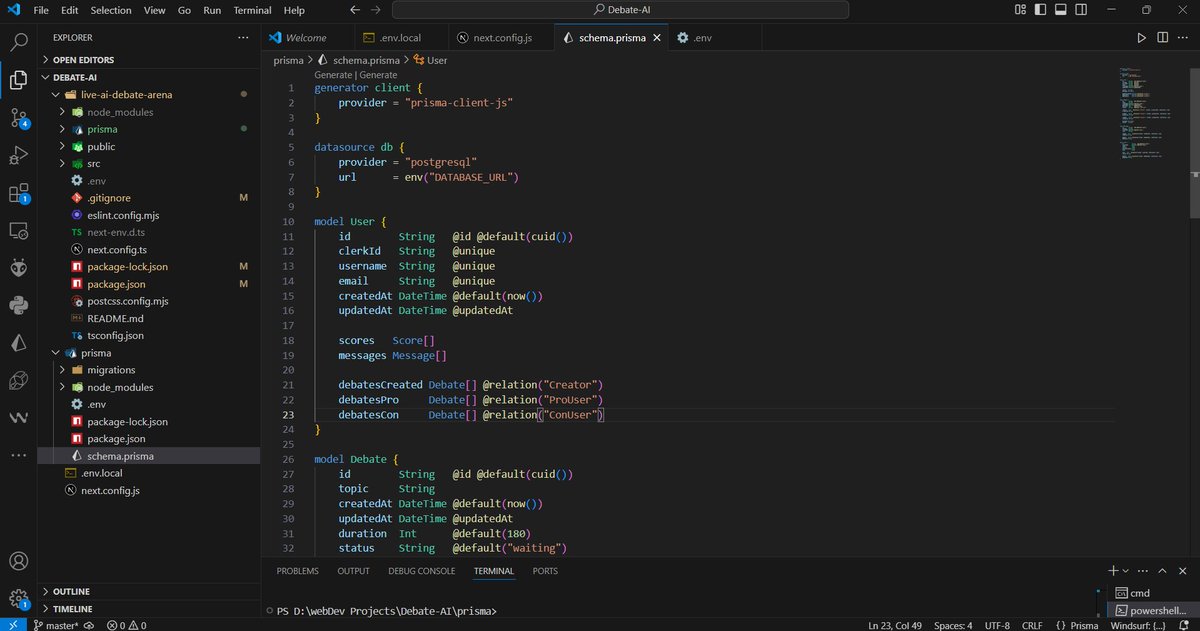The height and width of the screenshot is (631, 1200).
Task: Go forward with the right arrow
Action: click(377, 10)
